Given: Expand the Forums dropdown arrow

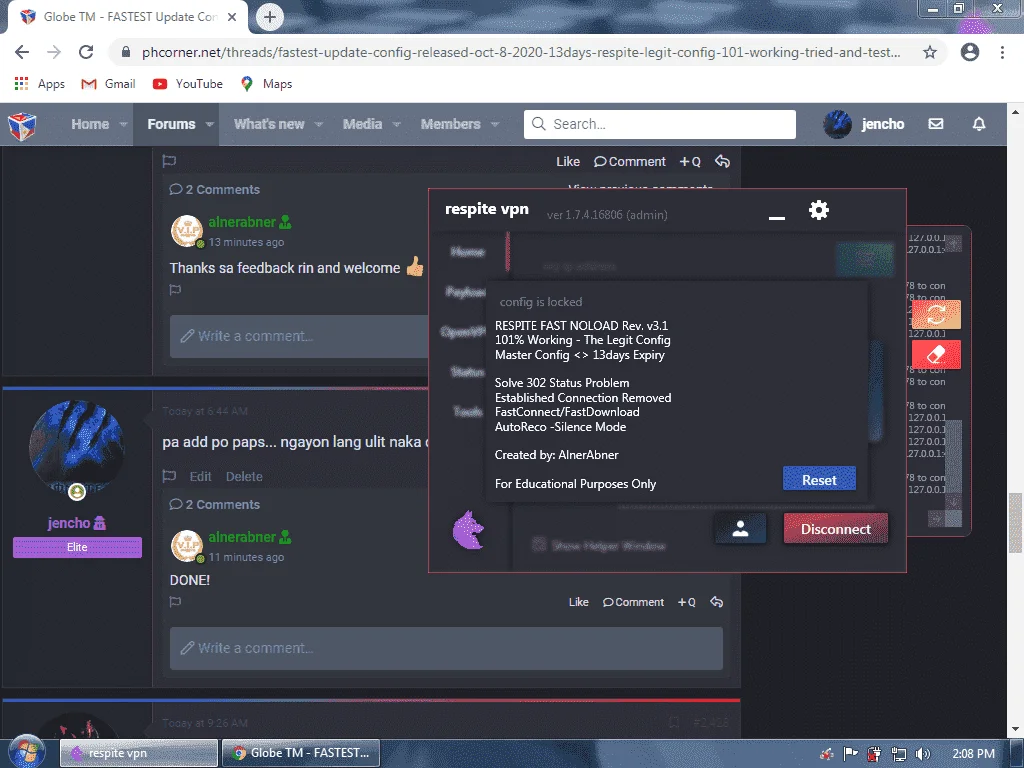Looking at the screenshot, I should (x=209, y=124).
